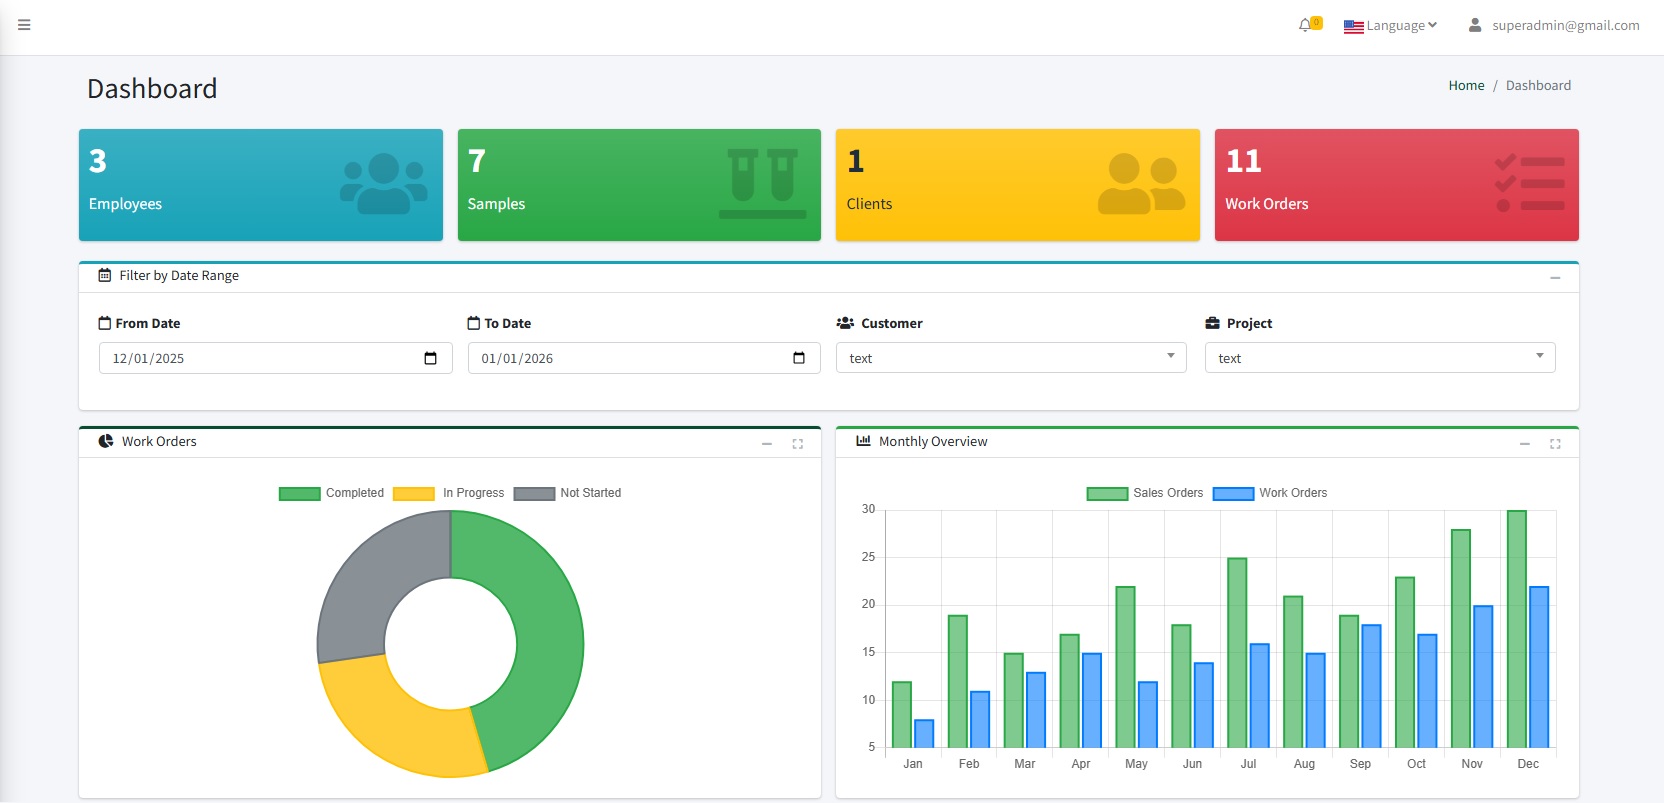Click the superadmin user profile icon

(x=1474, y=25)
